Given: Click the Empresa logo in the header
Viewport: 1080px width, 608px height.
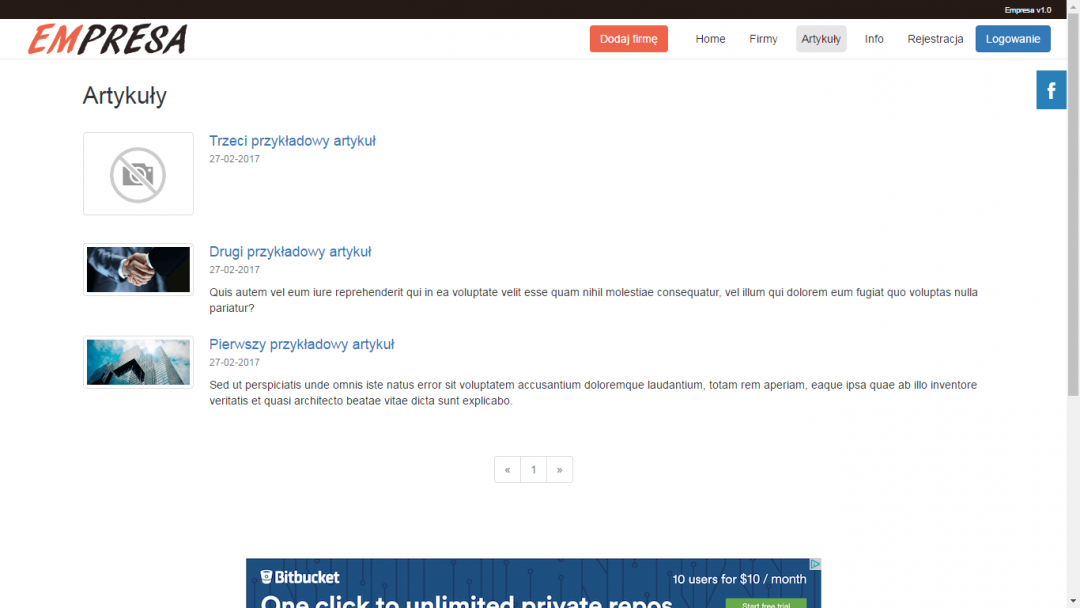Looking at the screenshot, I should 108,39.
